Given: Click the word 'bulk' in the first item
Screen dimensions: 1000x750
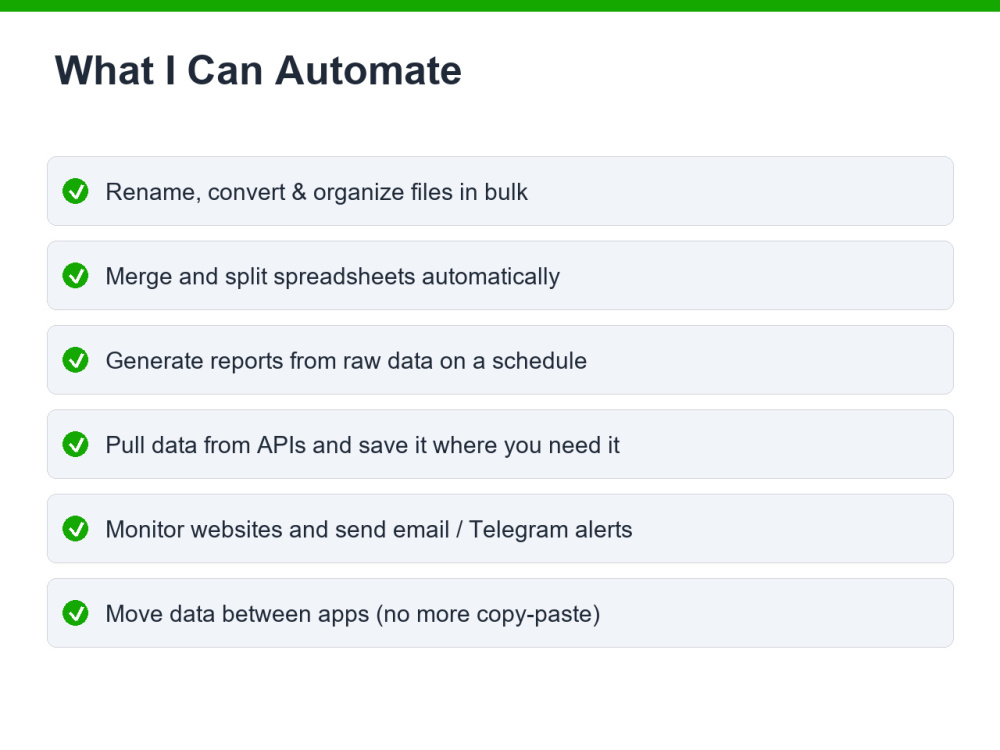Looking at the screenshot, I should point(506,192).
